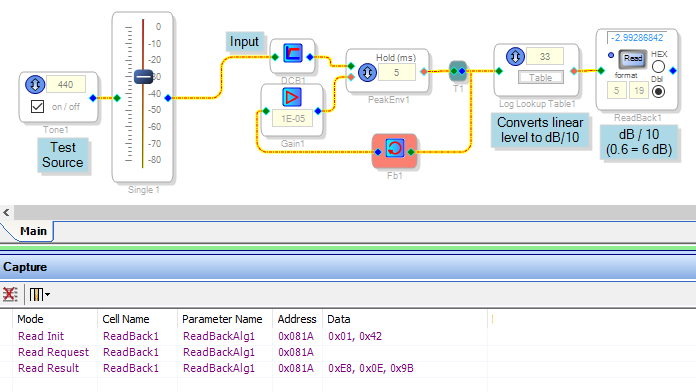Viewport: 696px width, 392px height.
Task: Click the Single 1 green input pin
Action: click(117, 98)
